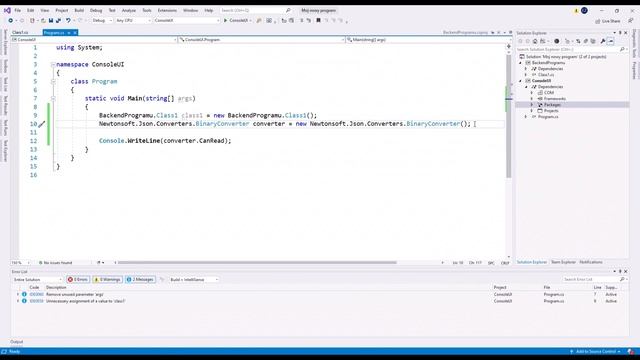Pin toggle for Solution Explorer auto hide
This screenshot has width=640, height=360.
(620, 33)
